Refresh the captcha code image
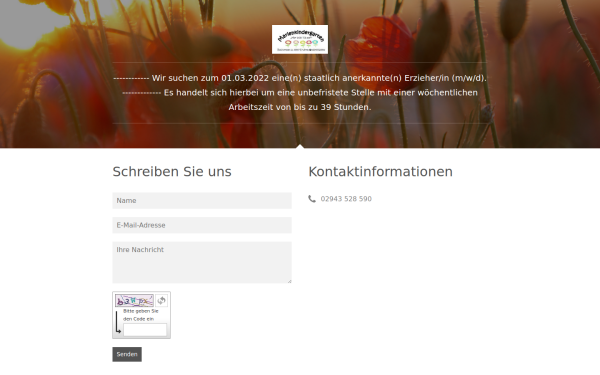This screenshot has width=600, height=375. click(161, 300)
